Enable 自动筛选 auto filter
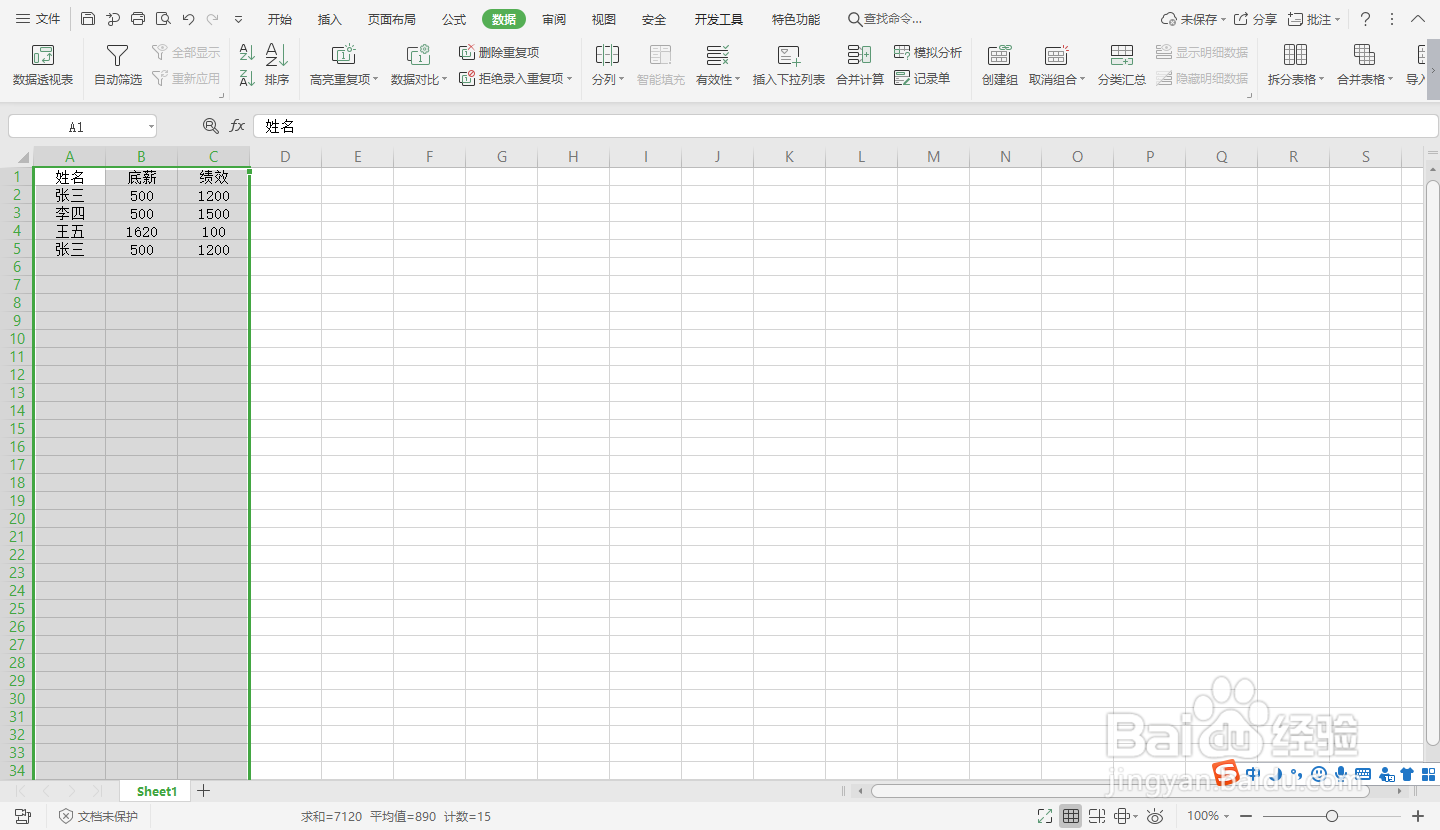1440x830 pixels. (118, 65)
